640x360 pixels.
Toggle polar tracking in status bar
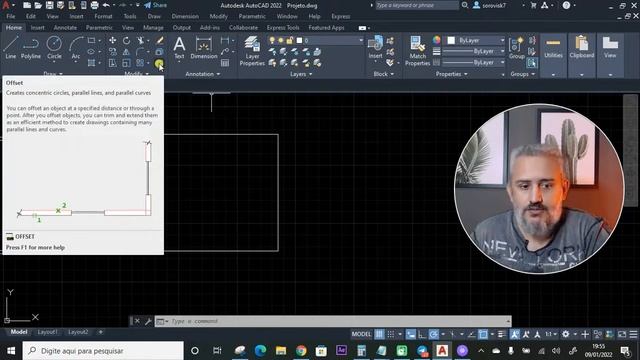pyautogui.click(x=434, y=334)
